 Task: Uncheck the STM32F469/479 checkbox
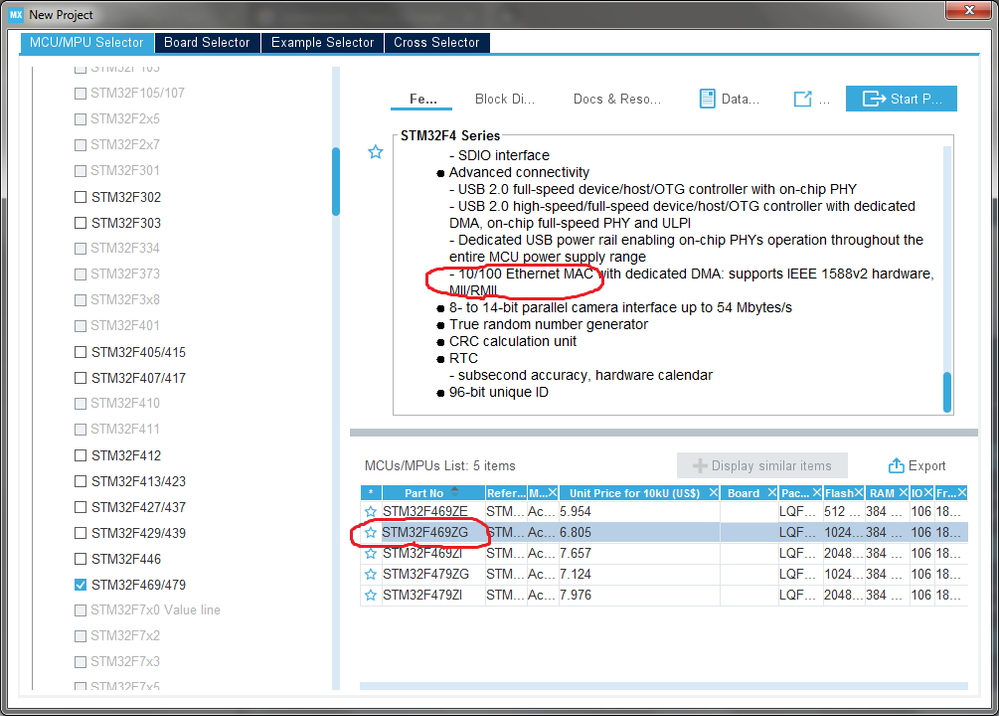point(80,585)
